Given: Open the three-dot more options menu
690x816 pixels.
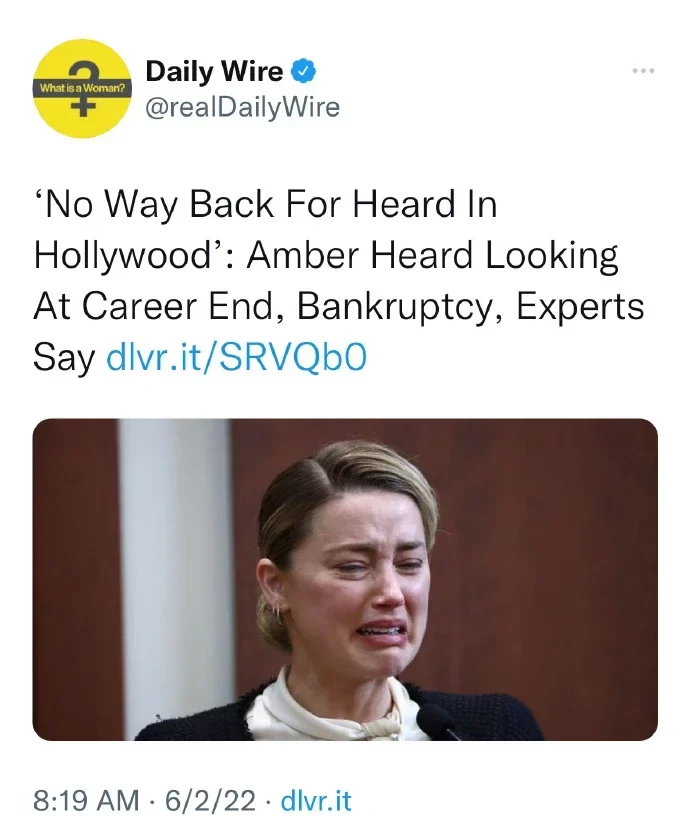Looking at the screenshot, I should pos(643,70).
